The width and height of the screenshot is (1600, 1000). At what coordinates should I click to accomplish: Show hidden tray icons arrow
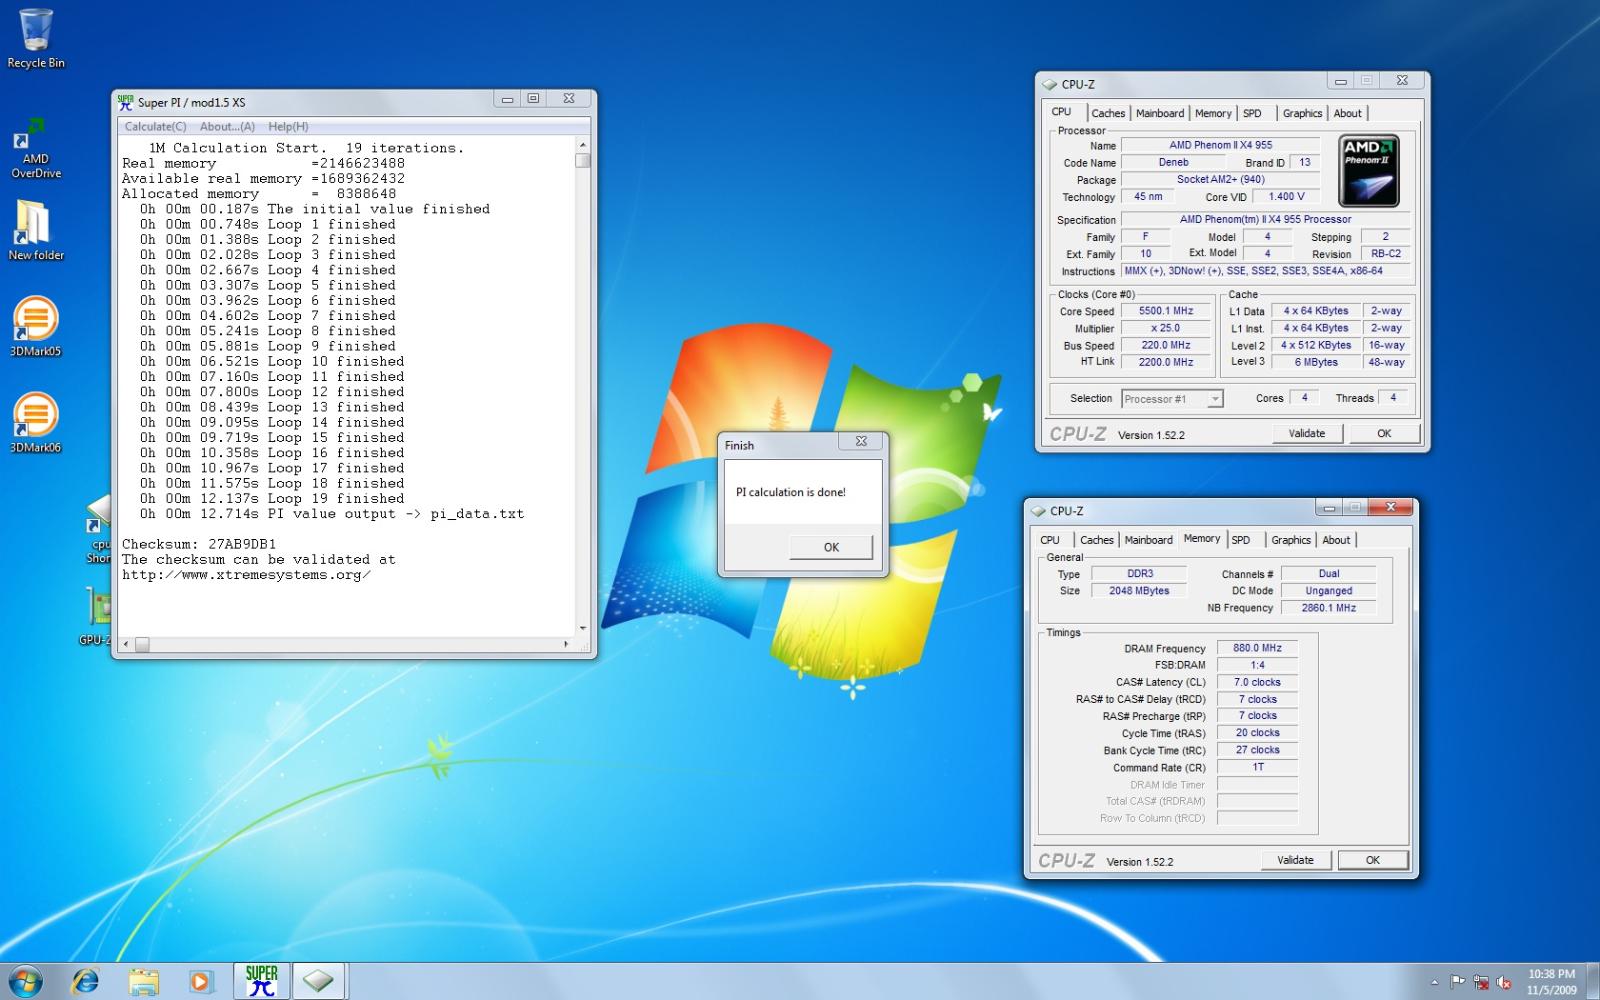click(x=1435, y=982)
